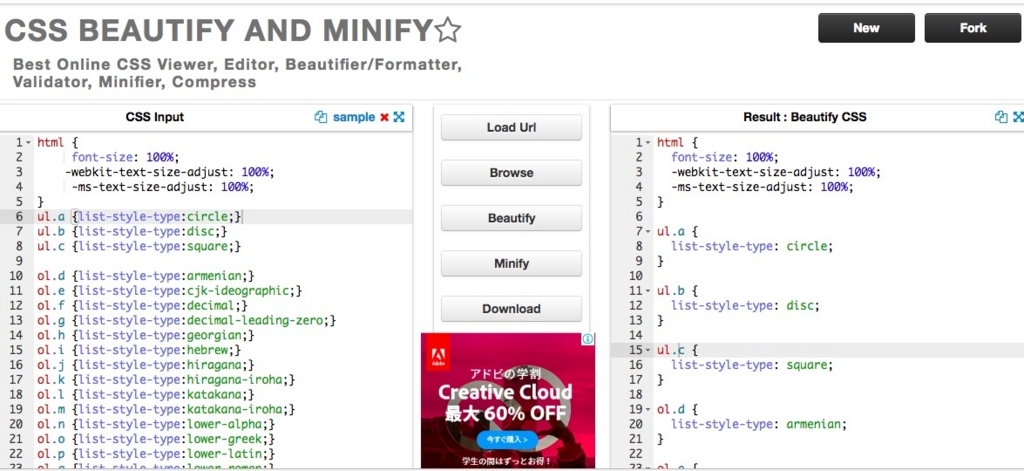The width and height of the screenshot is (1024, 471).
Task: Click input line 'ol.n' with lower-alpha
Action: pyautogui.click(x=156, y=425)
